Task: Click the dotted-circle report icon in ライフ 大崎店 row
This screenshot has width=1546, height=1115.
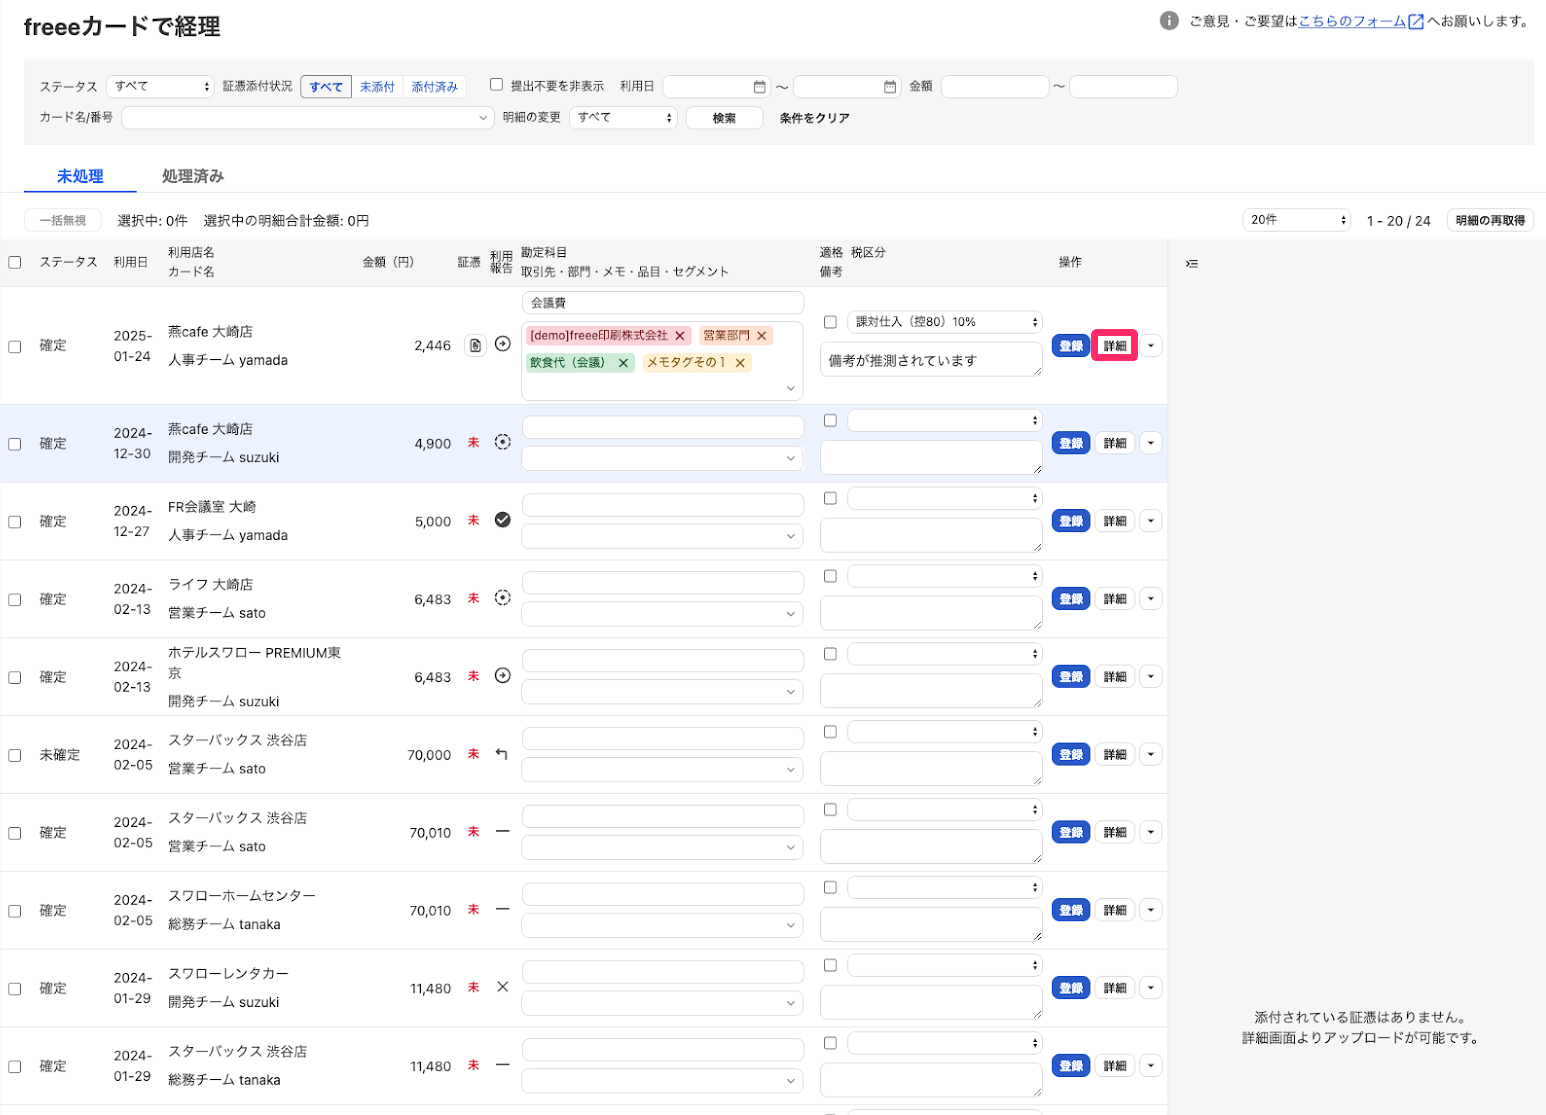Action: 503,598
